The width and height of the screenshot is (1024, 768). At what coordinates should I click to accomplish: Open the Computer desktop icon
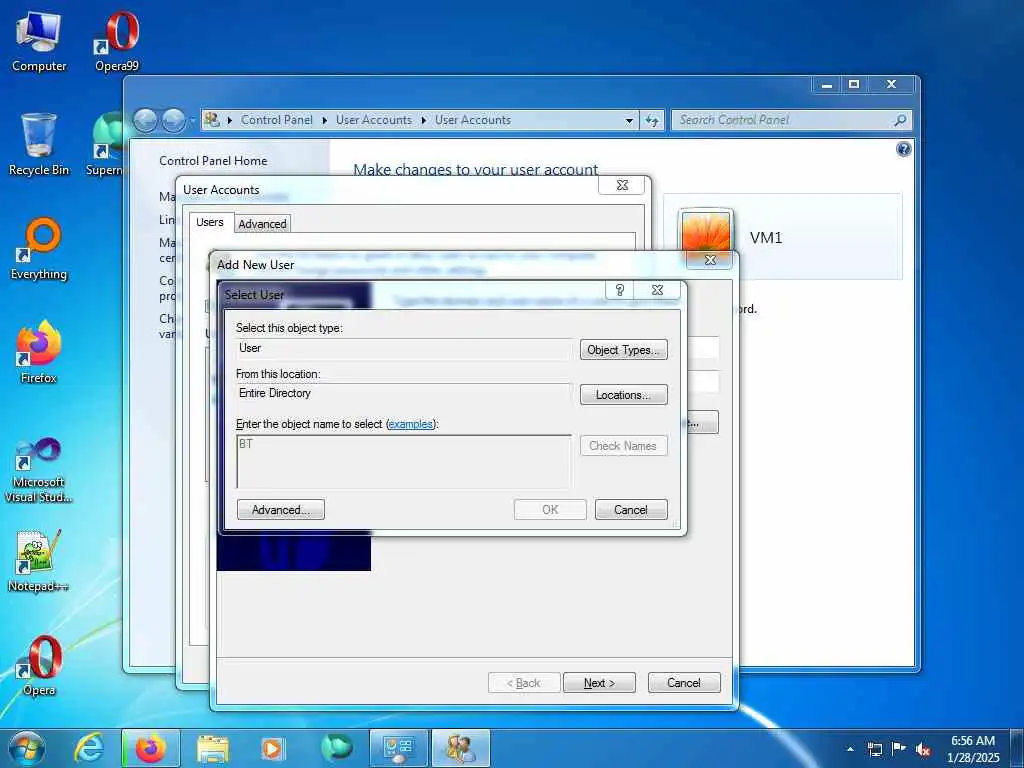pyautogui.click(x=39, y=42)
